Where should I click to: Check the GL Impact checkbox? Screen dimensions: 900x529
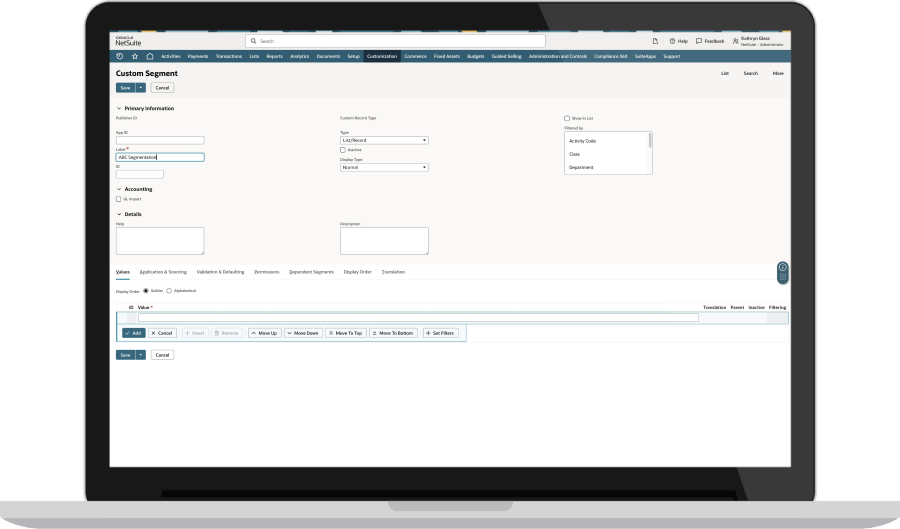(119, 199)
